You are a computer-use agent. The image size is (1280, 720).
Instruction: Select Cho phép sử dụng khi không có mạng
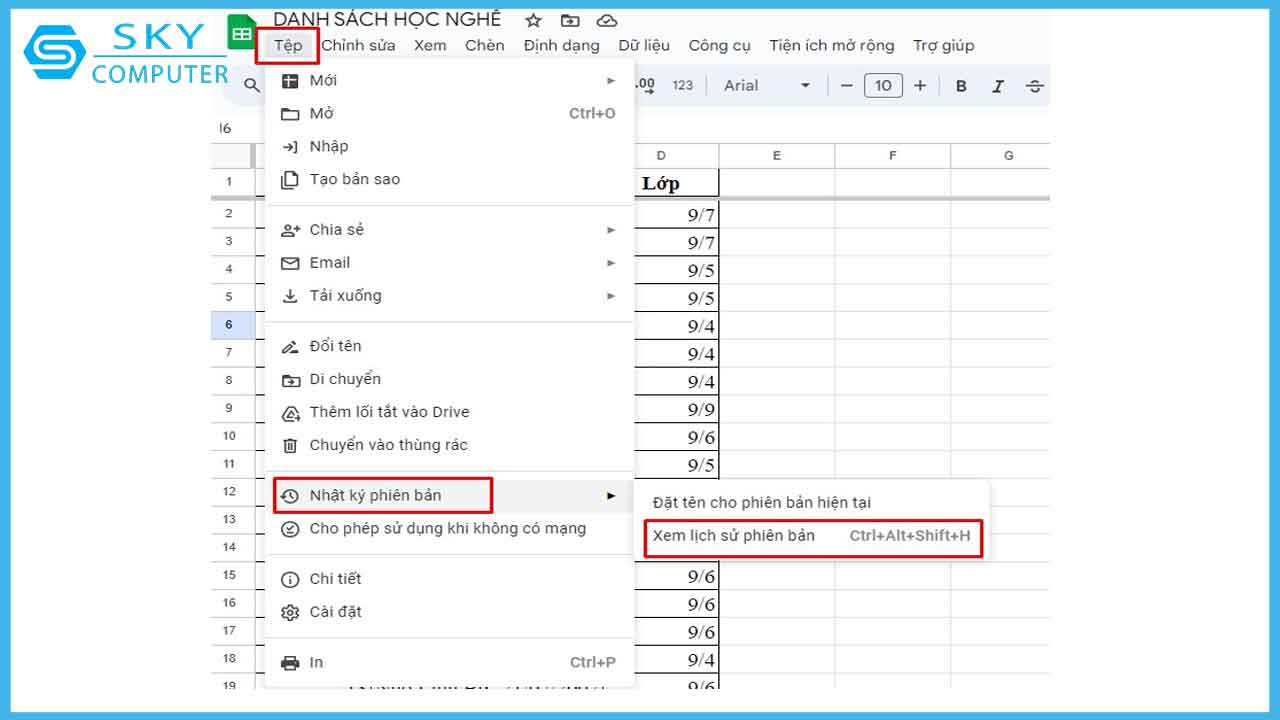[450, 528]
